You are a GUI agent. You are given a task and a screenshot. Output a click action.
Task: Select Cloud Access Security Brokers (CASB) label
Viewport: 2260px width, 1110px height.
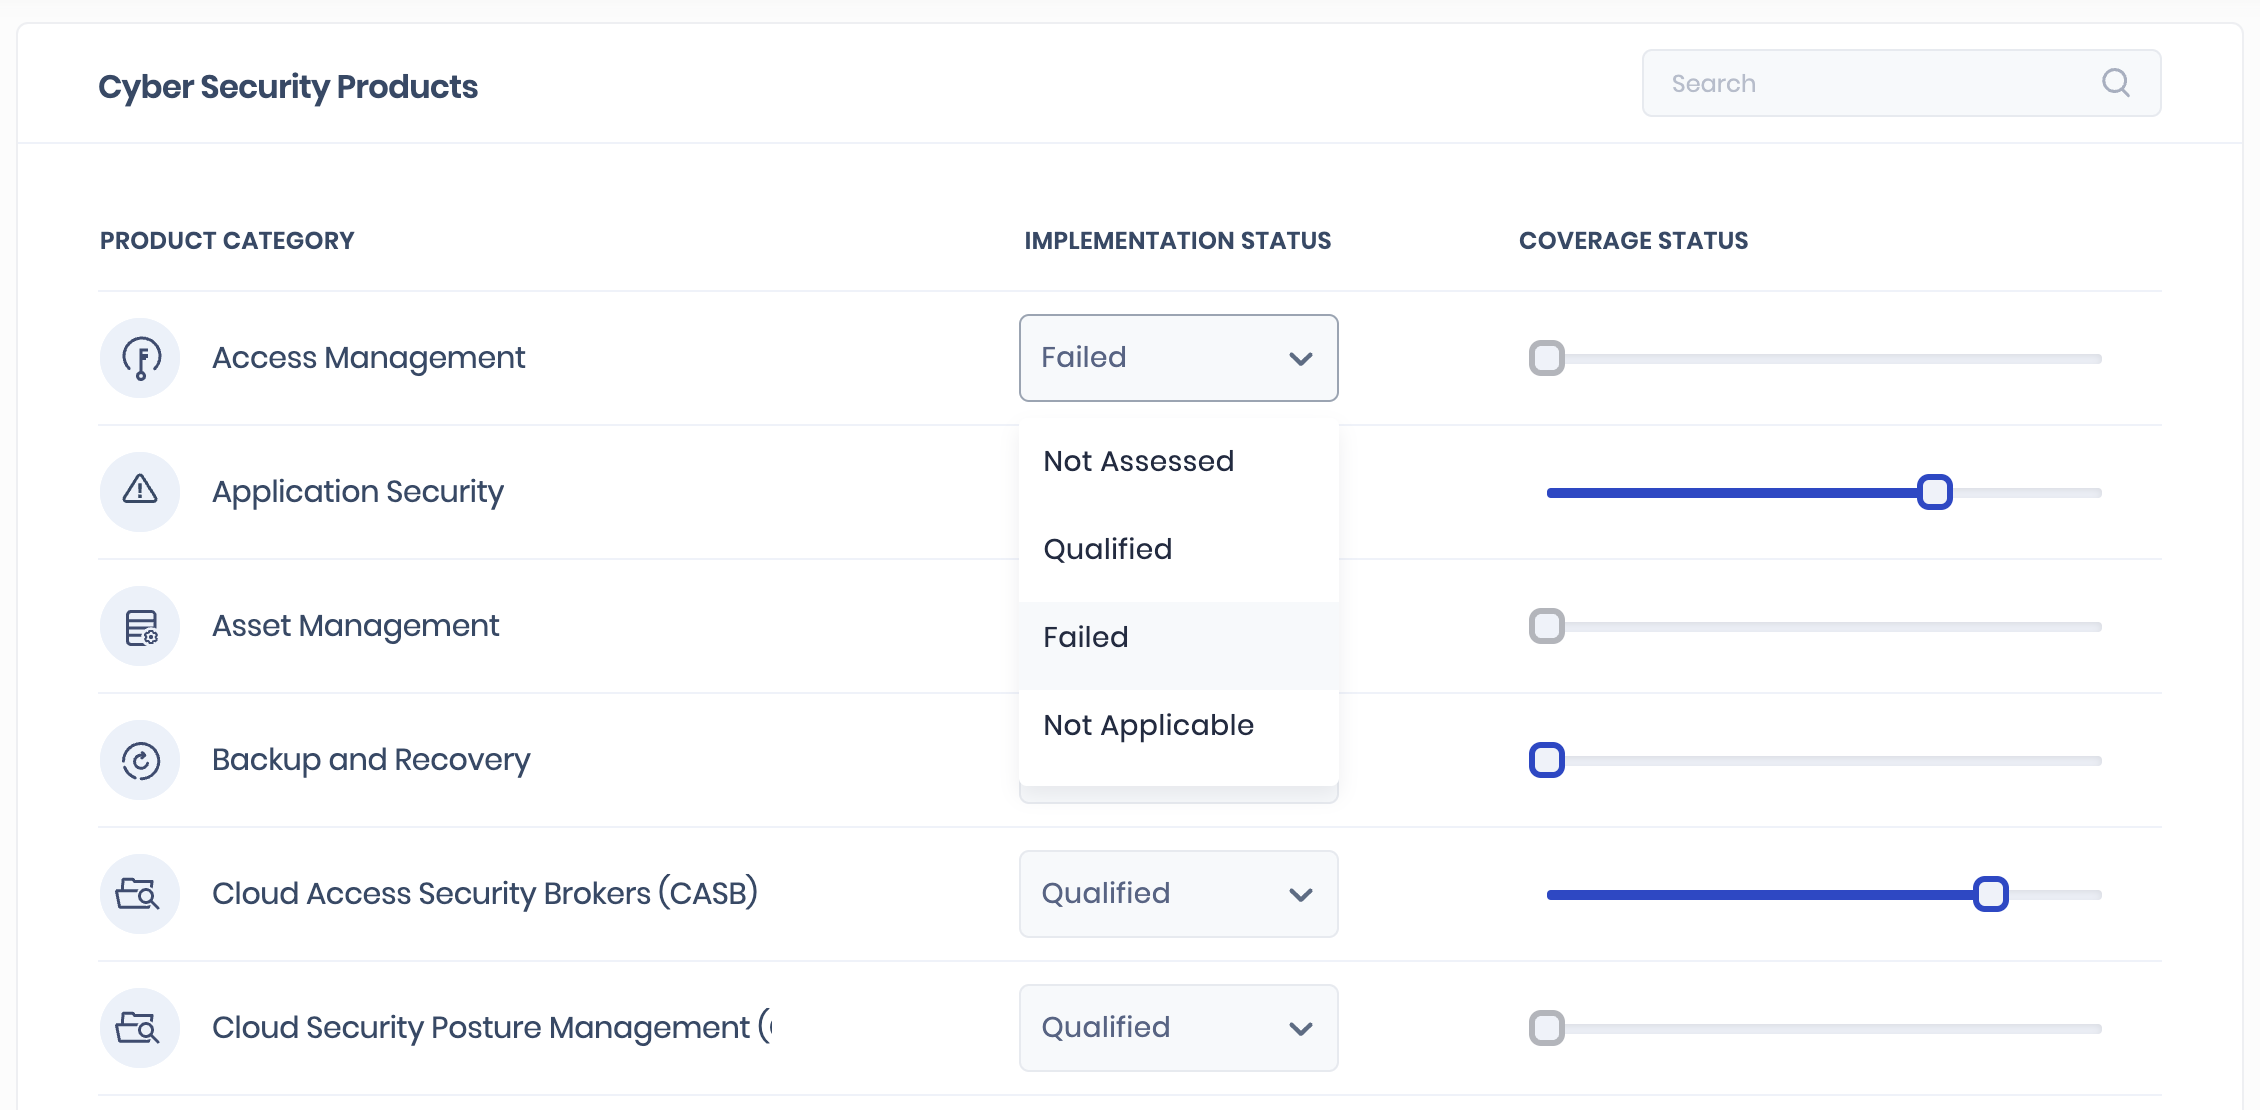485,893
